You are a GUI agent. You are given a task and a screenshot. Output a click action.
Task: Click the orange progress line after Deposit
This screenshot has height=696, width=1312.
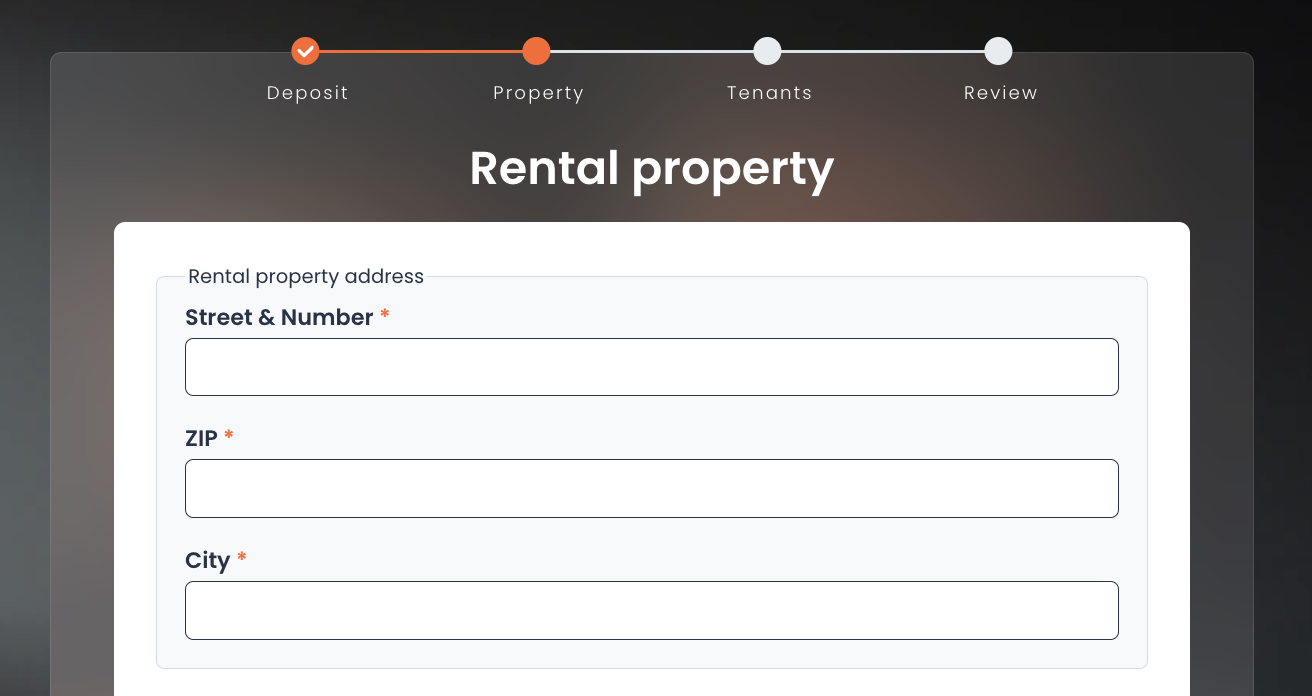click(420, 51)
